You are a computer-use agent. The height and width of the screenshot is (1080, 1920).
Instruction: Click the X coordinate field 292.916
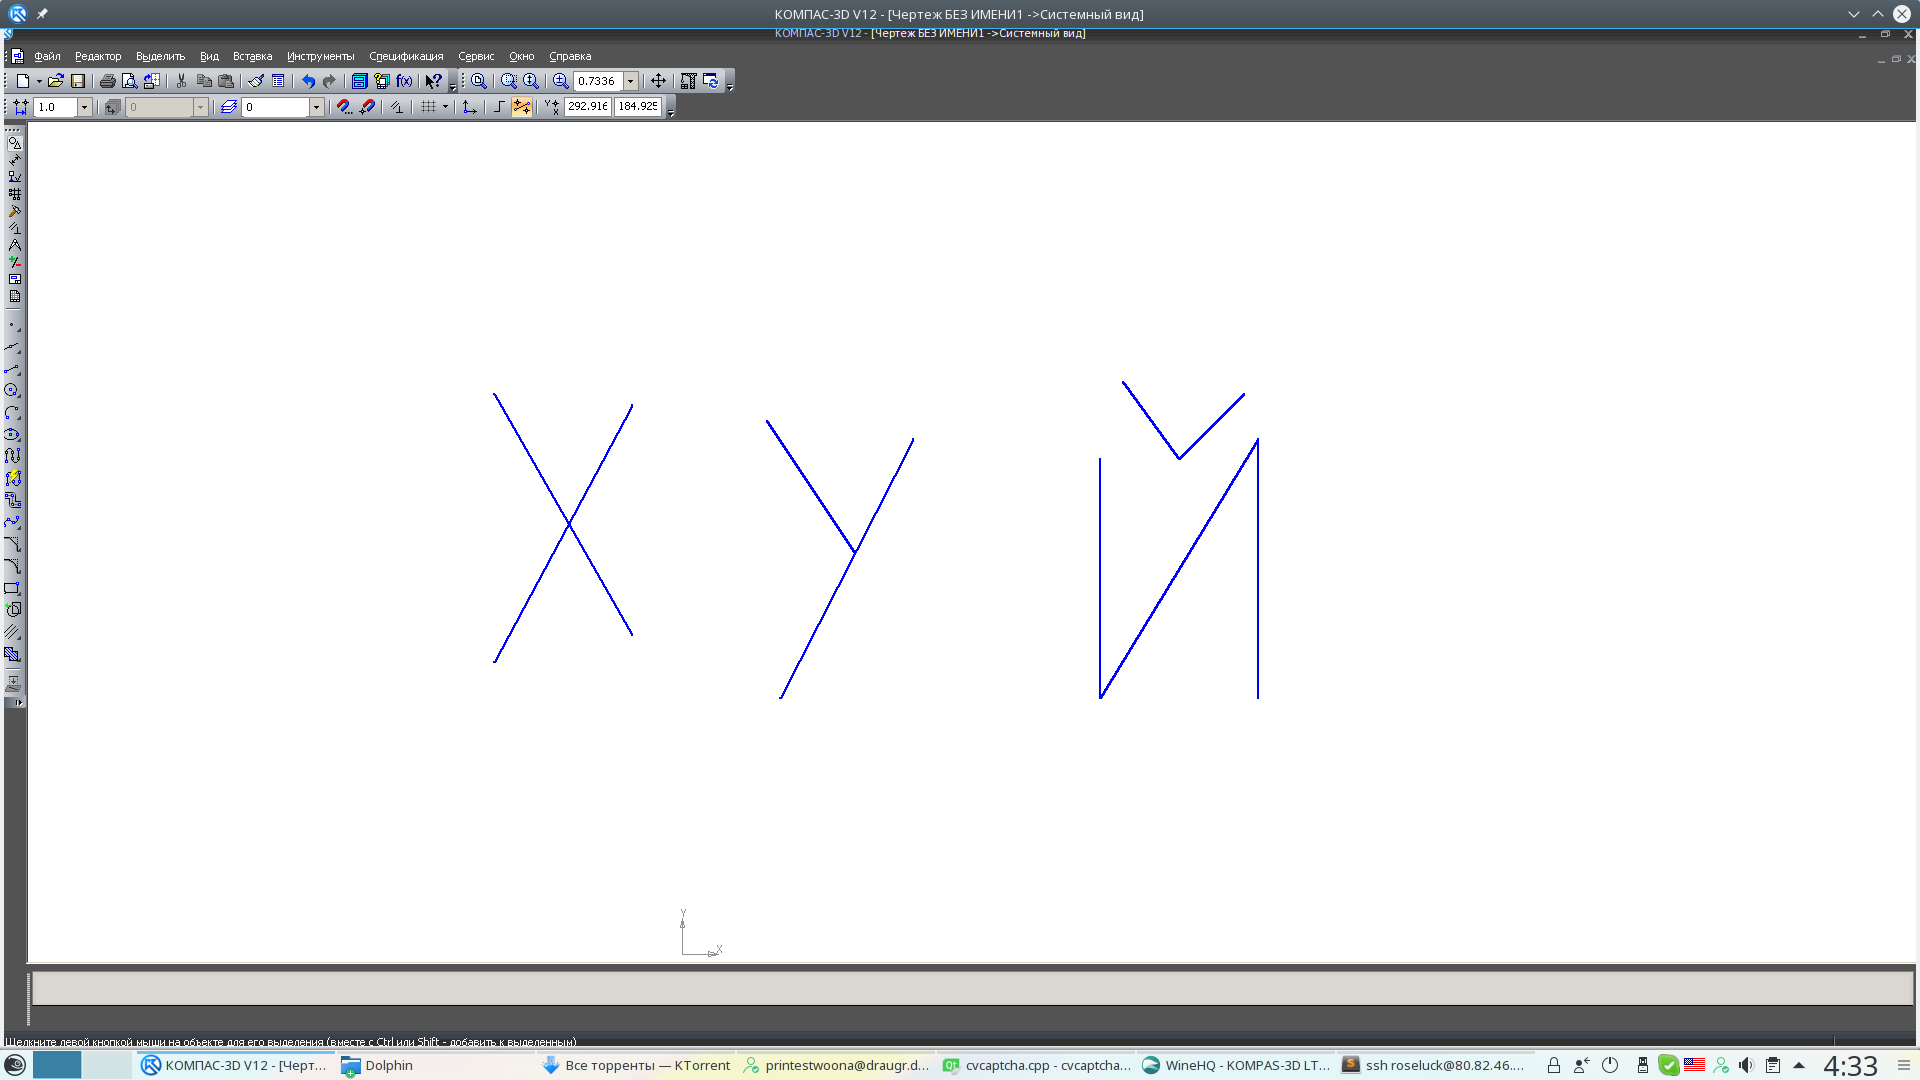point(588,107)
